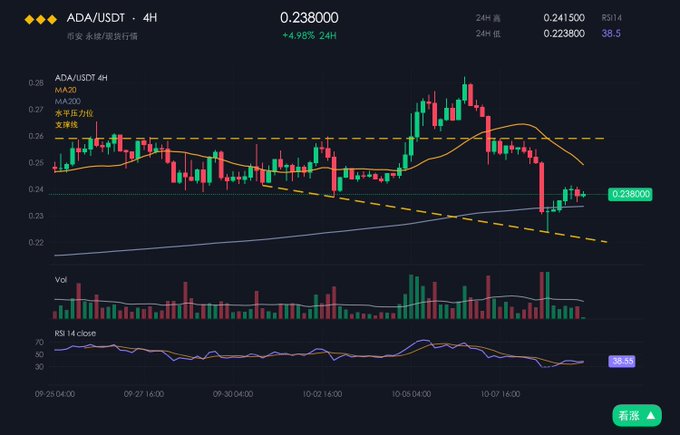Click the 0.28 price axis label
The width and height of the screenshot is (680, 435).
coord(36,83)
